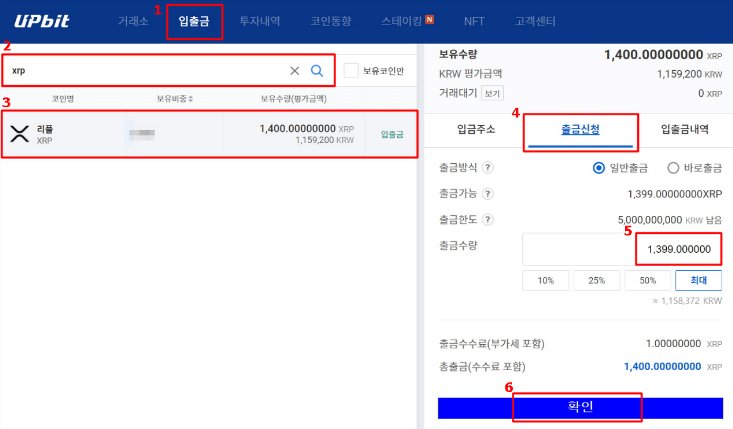Screen dimensions: 733x429
Task: Open help icon next to 출금한도
Action: (x=488, y=220)
